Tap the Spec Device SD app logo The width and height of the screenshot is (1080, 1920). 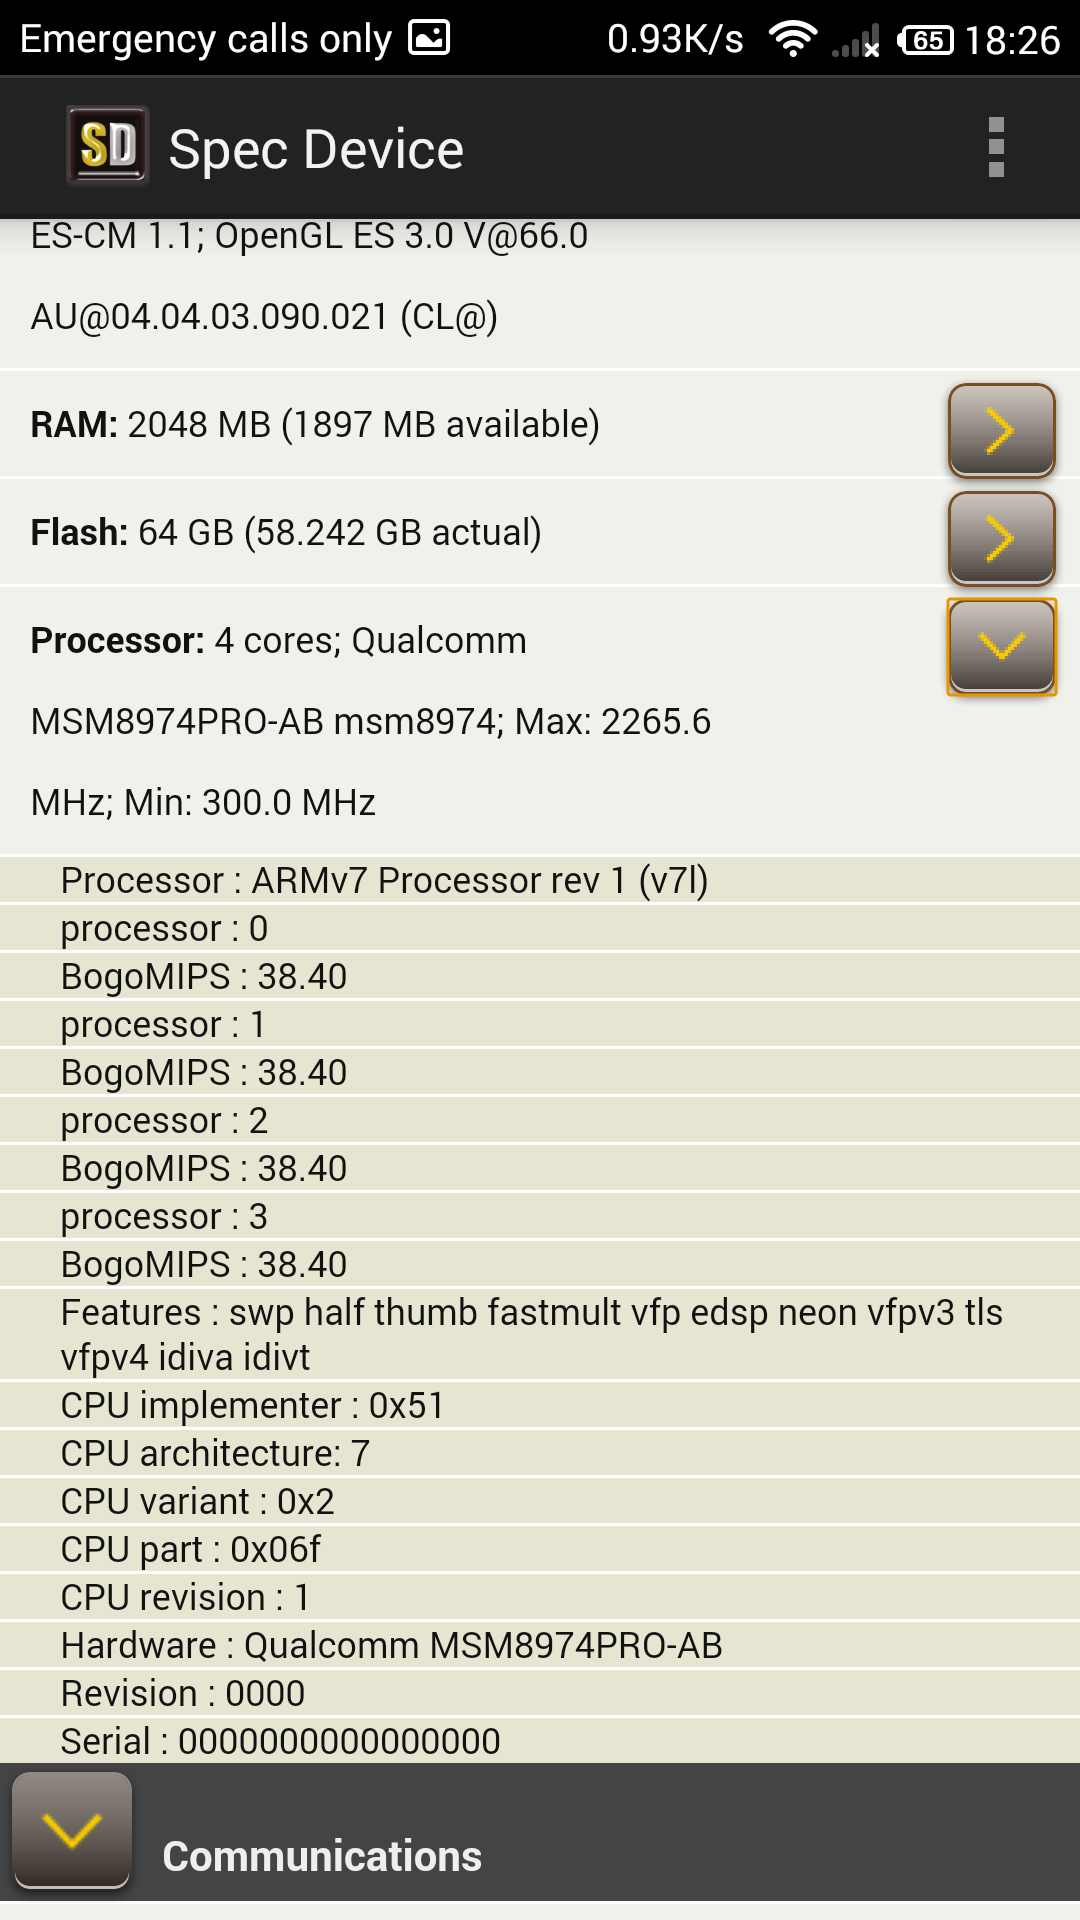[107, 147]
